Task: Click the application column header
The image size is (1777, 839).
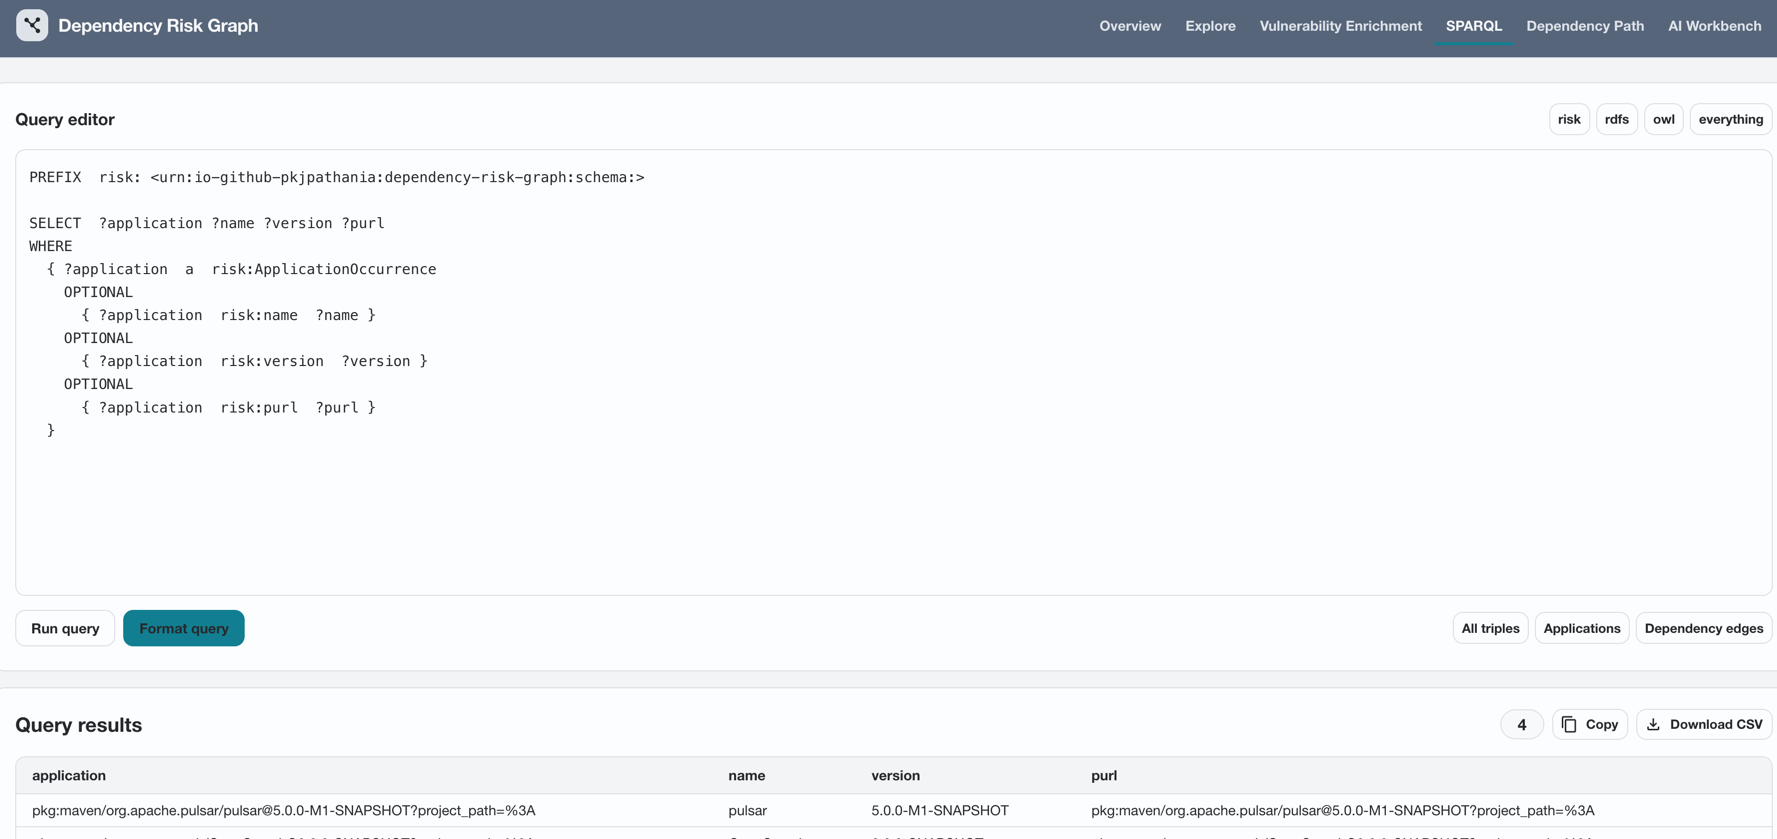Action: click(69, 776)
